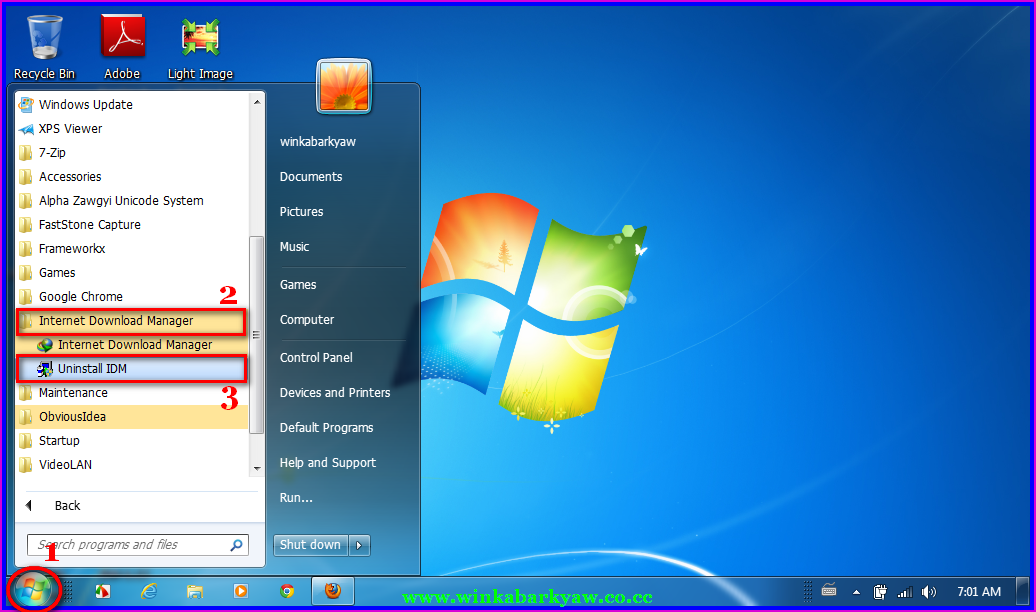Open the first pinned taskbar app icon
Screen dimensions: 1036x612
coord(102,591)
